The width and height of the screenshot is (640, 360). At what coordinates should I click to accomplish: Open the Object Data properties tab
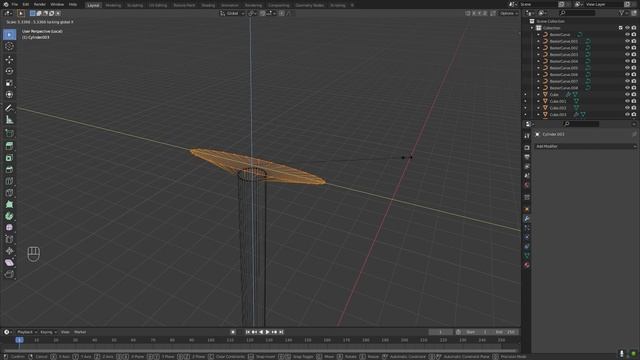[x=527, y=256]
